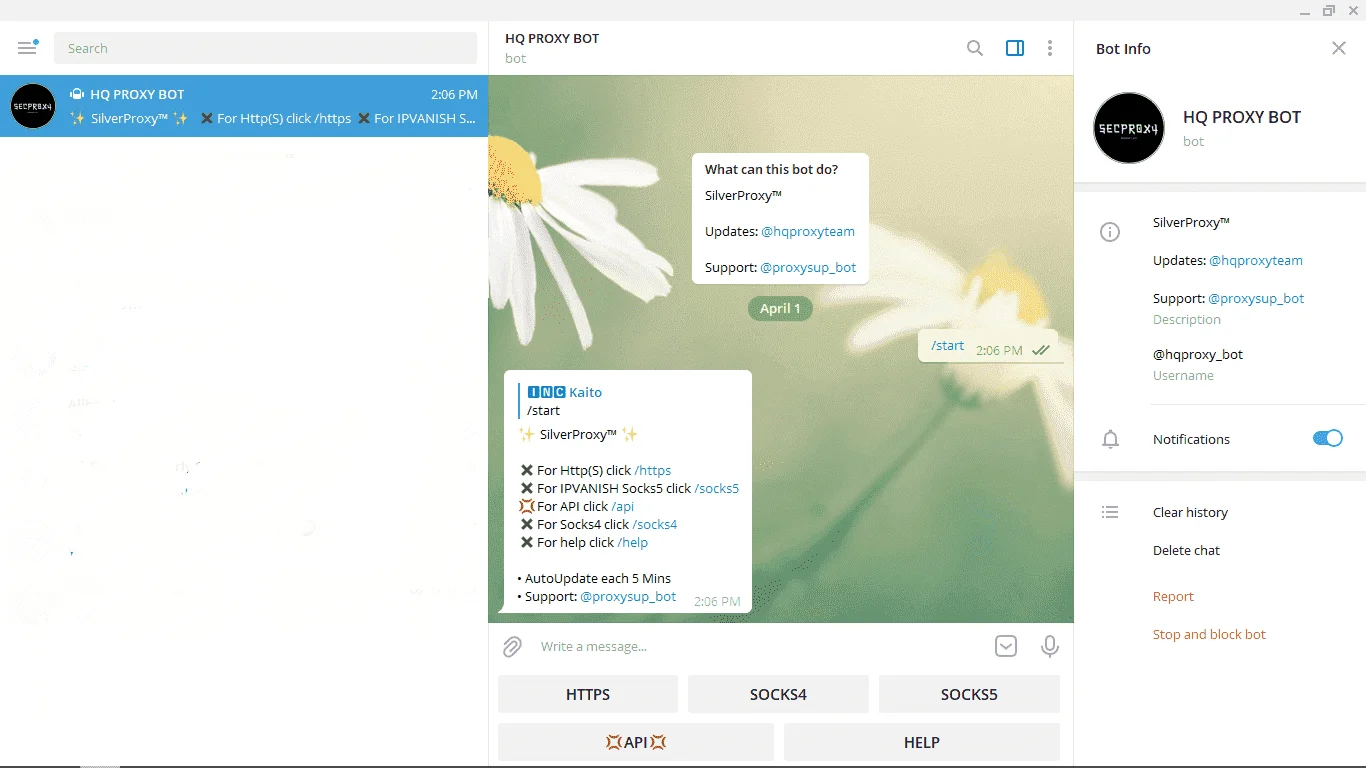Open the /socks5 command link
Image resolution: width=1366 pixels, height=768 pixels.
coord(717,489)
